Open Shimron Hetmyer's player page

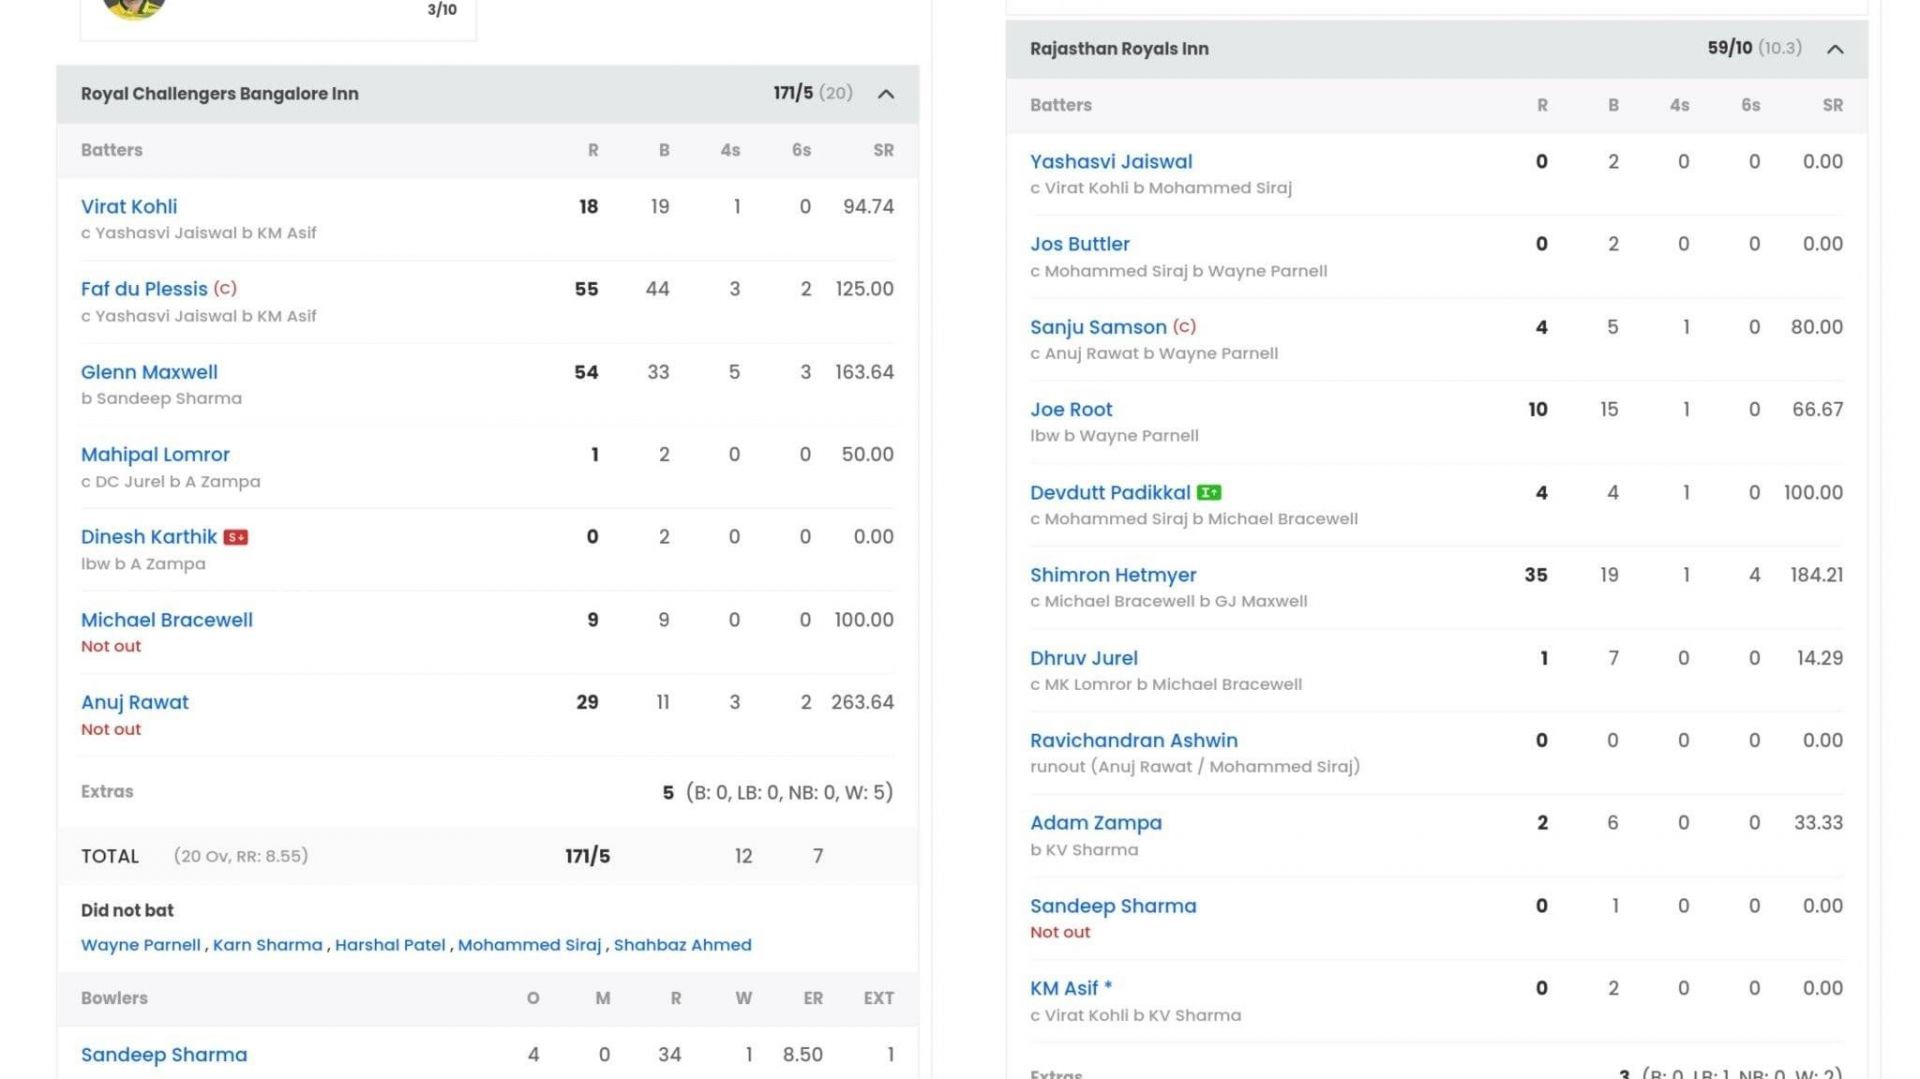click(x=1113, y=575)
